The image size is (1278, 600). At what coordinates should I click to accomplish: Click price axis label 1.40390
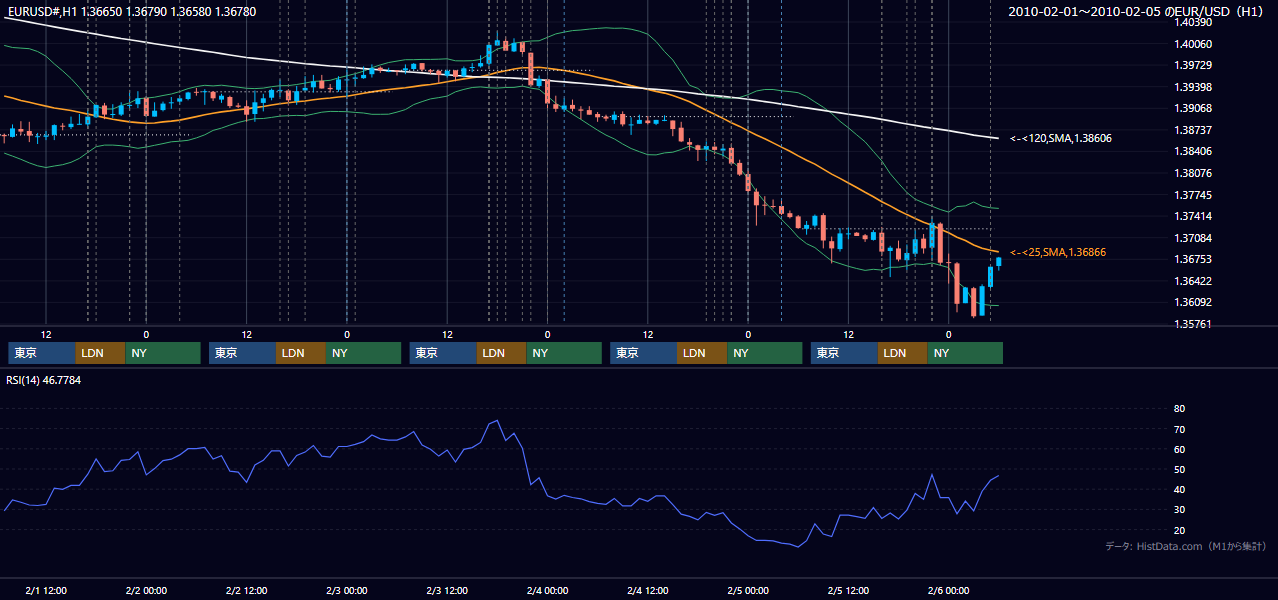[x=1192, y=22]
